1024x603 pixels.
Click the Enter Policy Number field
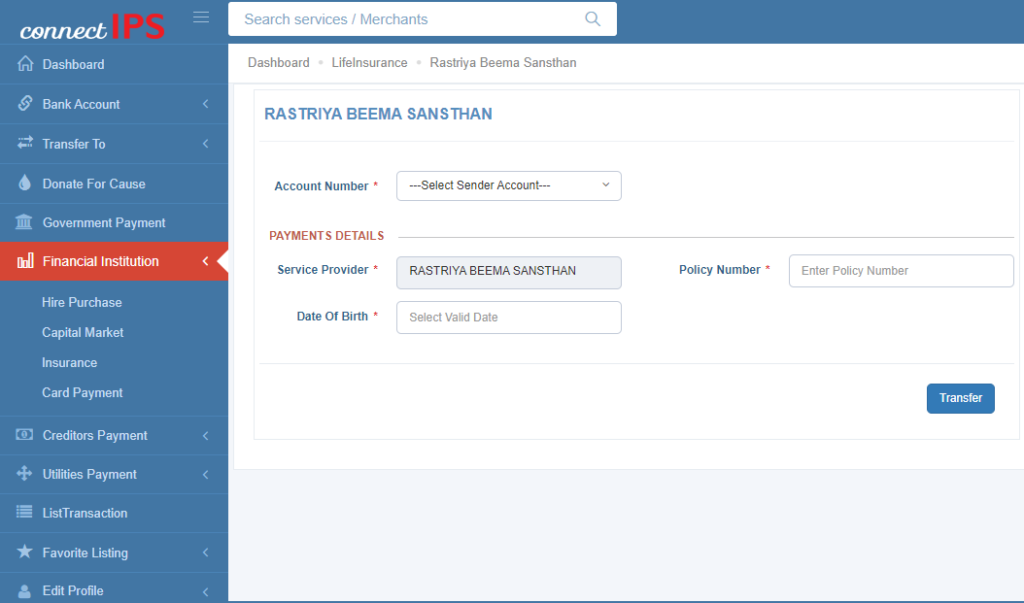[901, 270]
